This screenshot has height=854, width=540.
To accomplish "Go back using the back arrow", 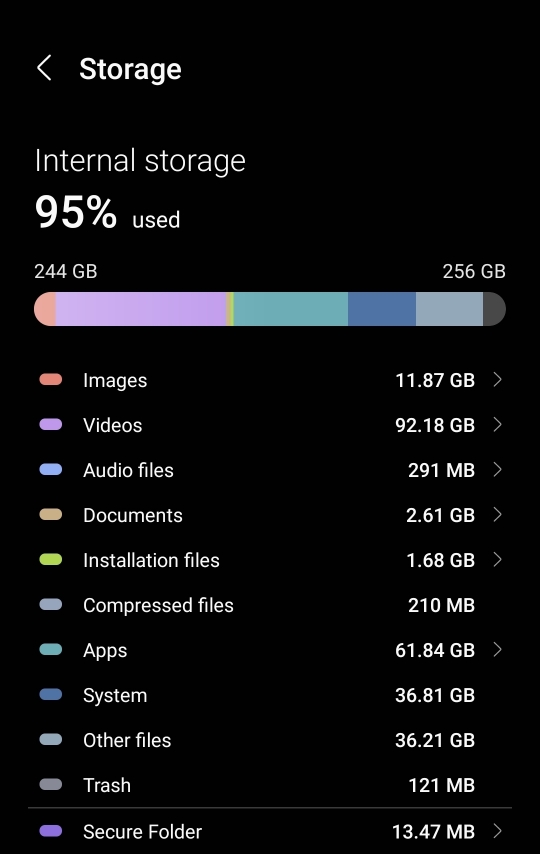I will (x=44, y=68).
